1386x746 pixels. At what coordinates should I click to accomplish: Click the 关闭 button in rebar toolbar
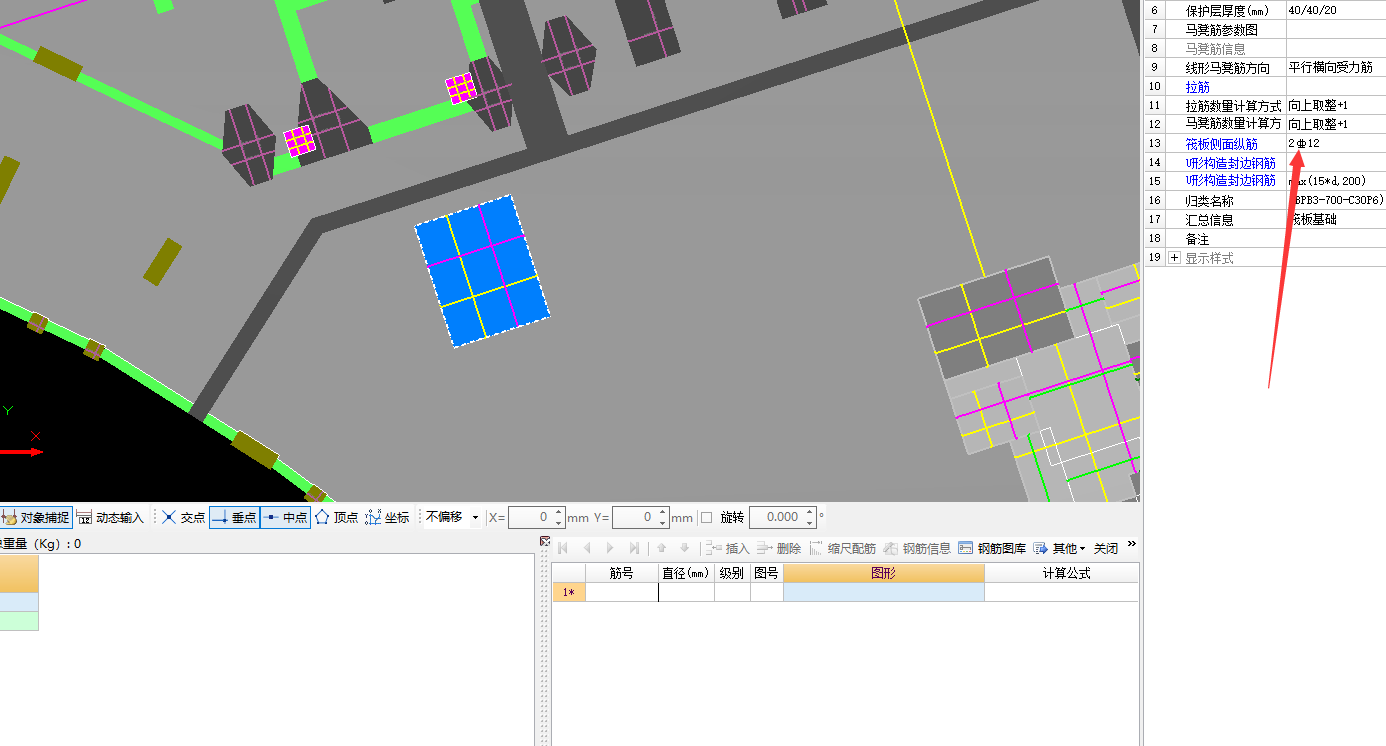(1106, 548)
